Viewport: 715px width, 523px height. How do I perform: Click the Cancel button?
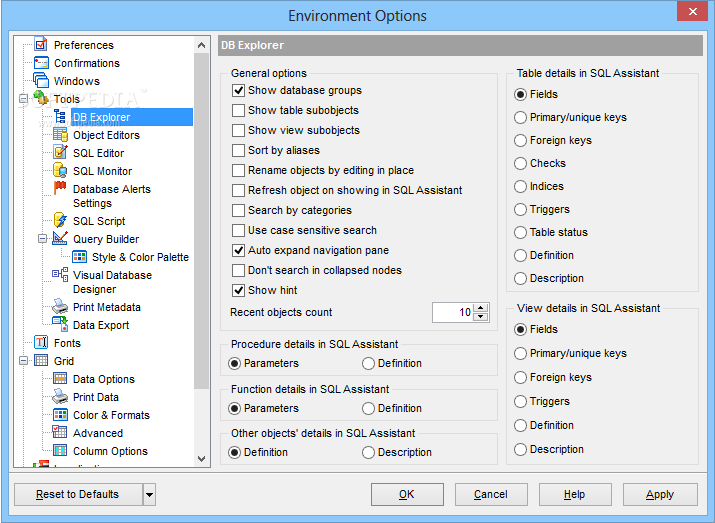tap(491, 494)
